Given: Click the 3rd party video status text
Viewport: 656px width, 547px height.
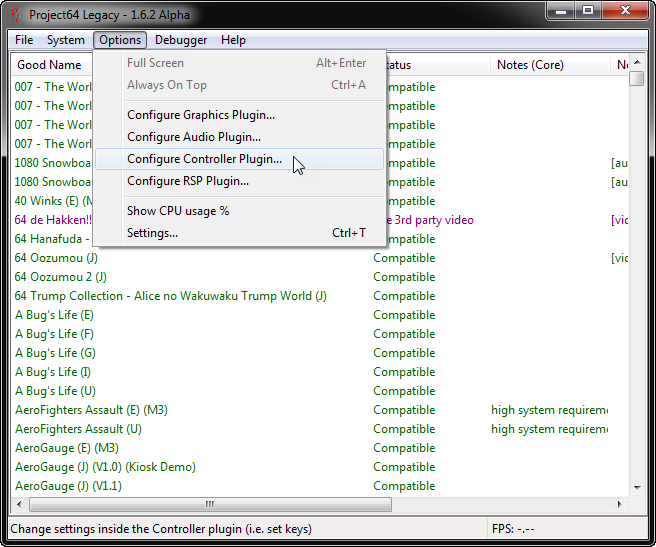Looking at the screenshot, I should [430, 220].
